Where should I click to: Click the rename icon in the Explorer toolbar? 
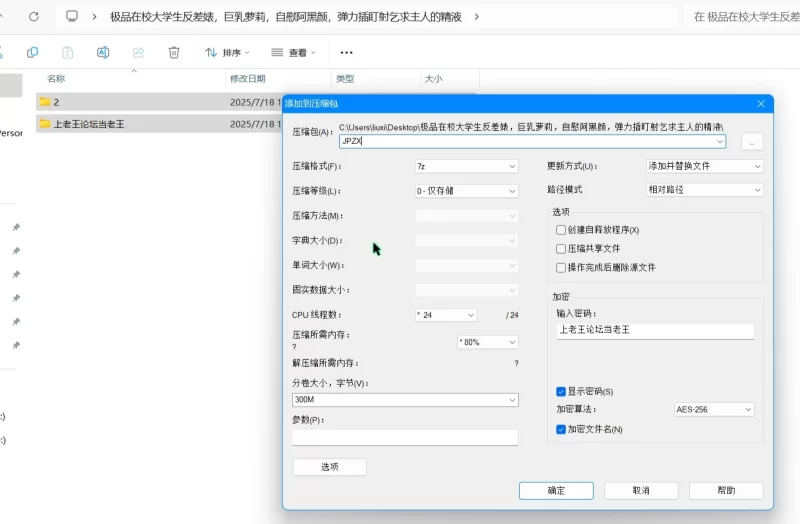[x=103, y=53]
